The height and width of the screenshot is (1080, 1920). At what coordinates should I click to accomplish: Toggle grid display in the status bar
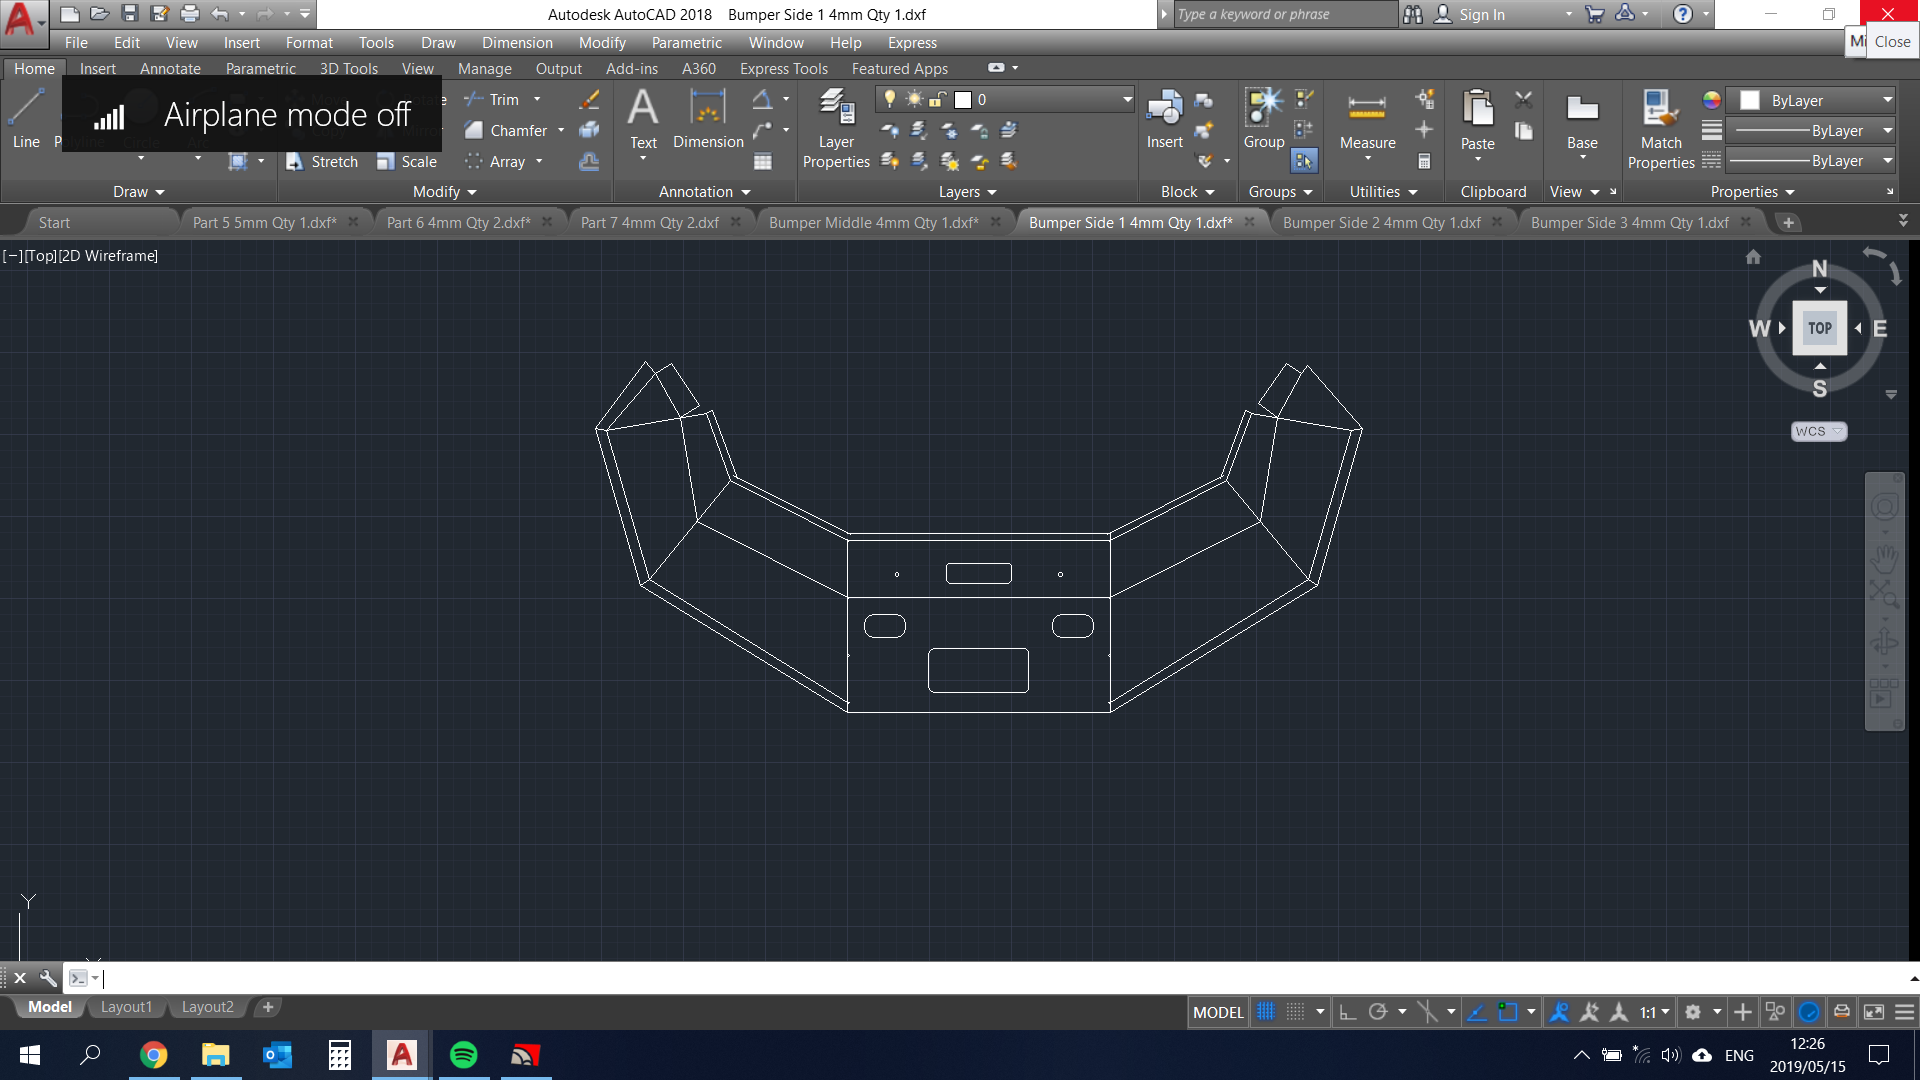point(1265,1011)
